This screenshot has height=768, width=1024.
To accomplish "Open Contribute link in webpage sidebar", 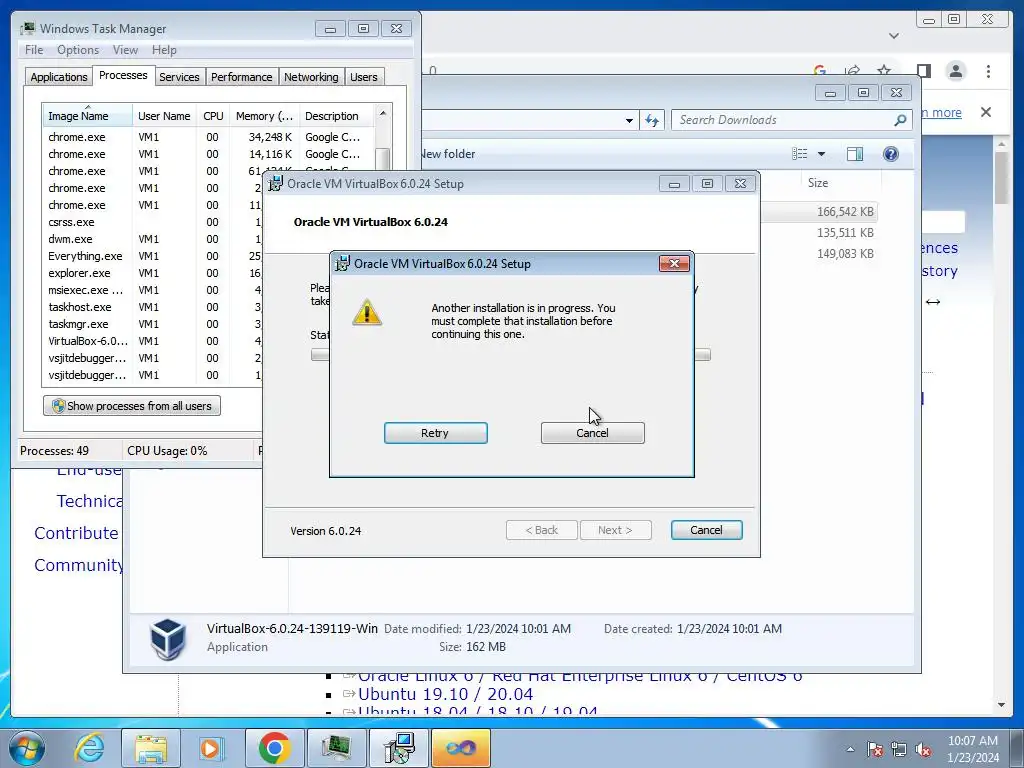I will pos(76,533).
